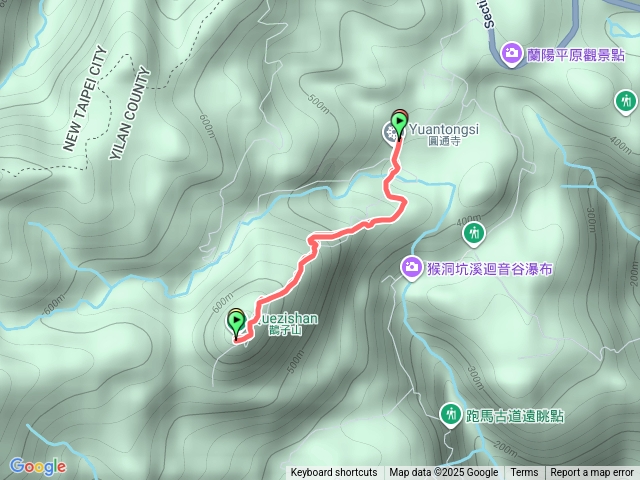This screenshot has height=480, width=640.
Task: Click the green start marker at Yuantongsi
Action: (x=399, y=124)
